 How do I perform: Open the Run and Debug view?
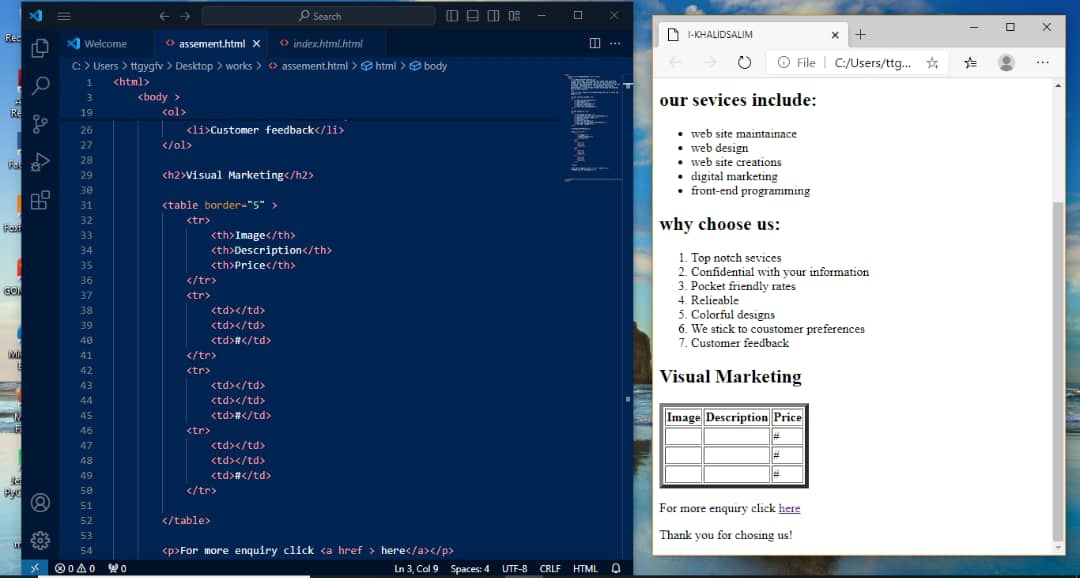point(40,162)
